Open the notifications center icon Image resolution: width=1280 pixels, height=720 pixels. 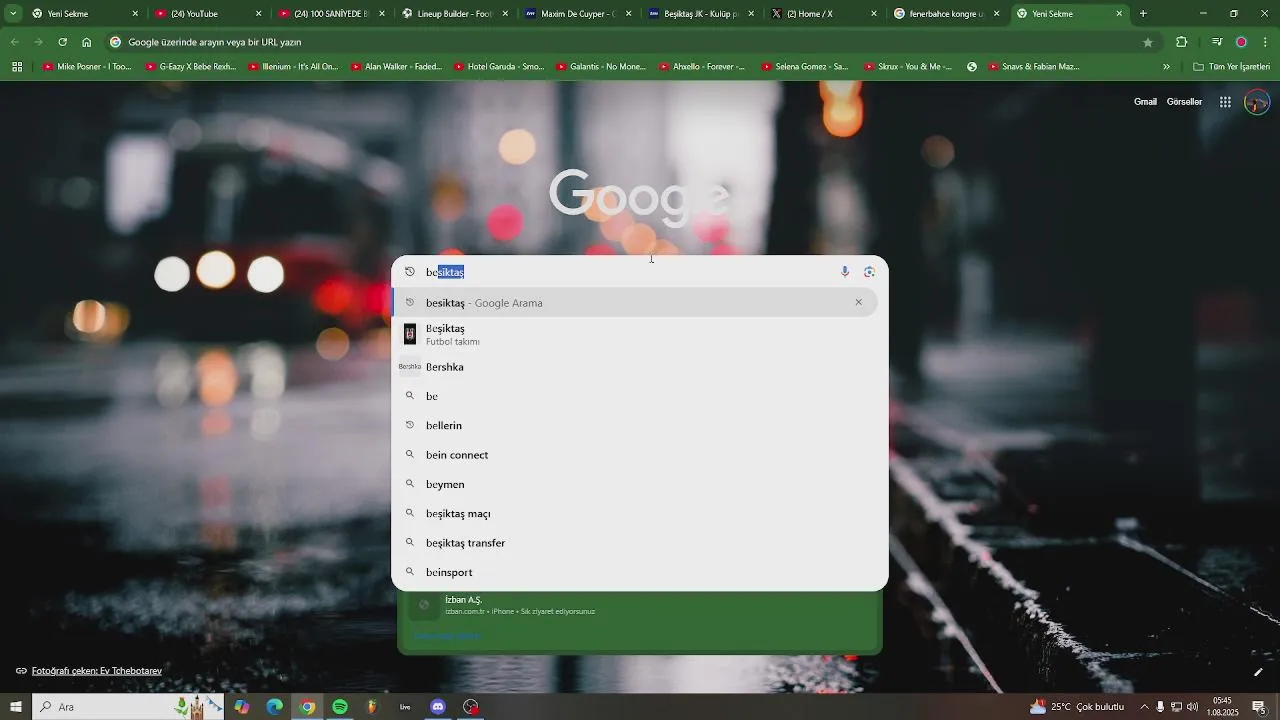1259,707
